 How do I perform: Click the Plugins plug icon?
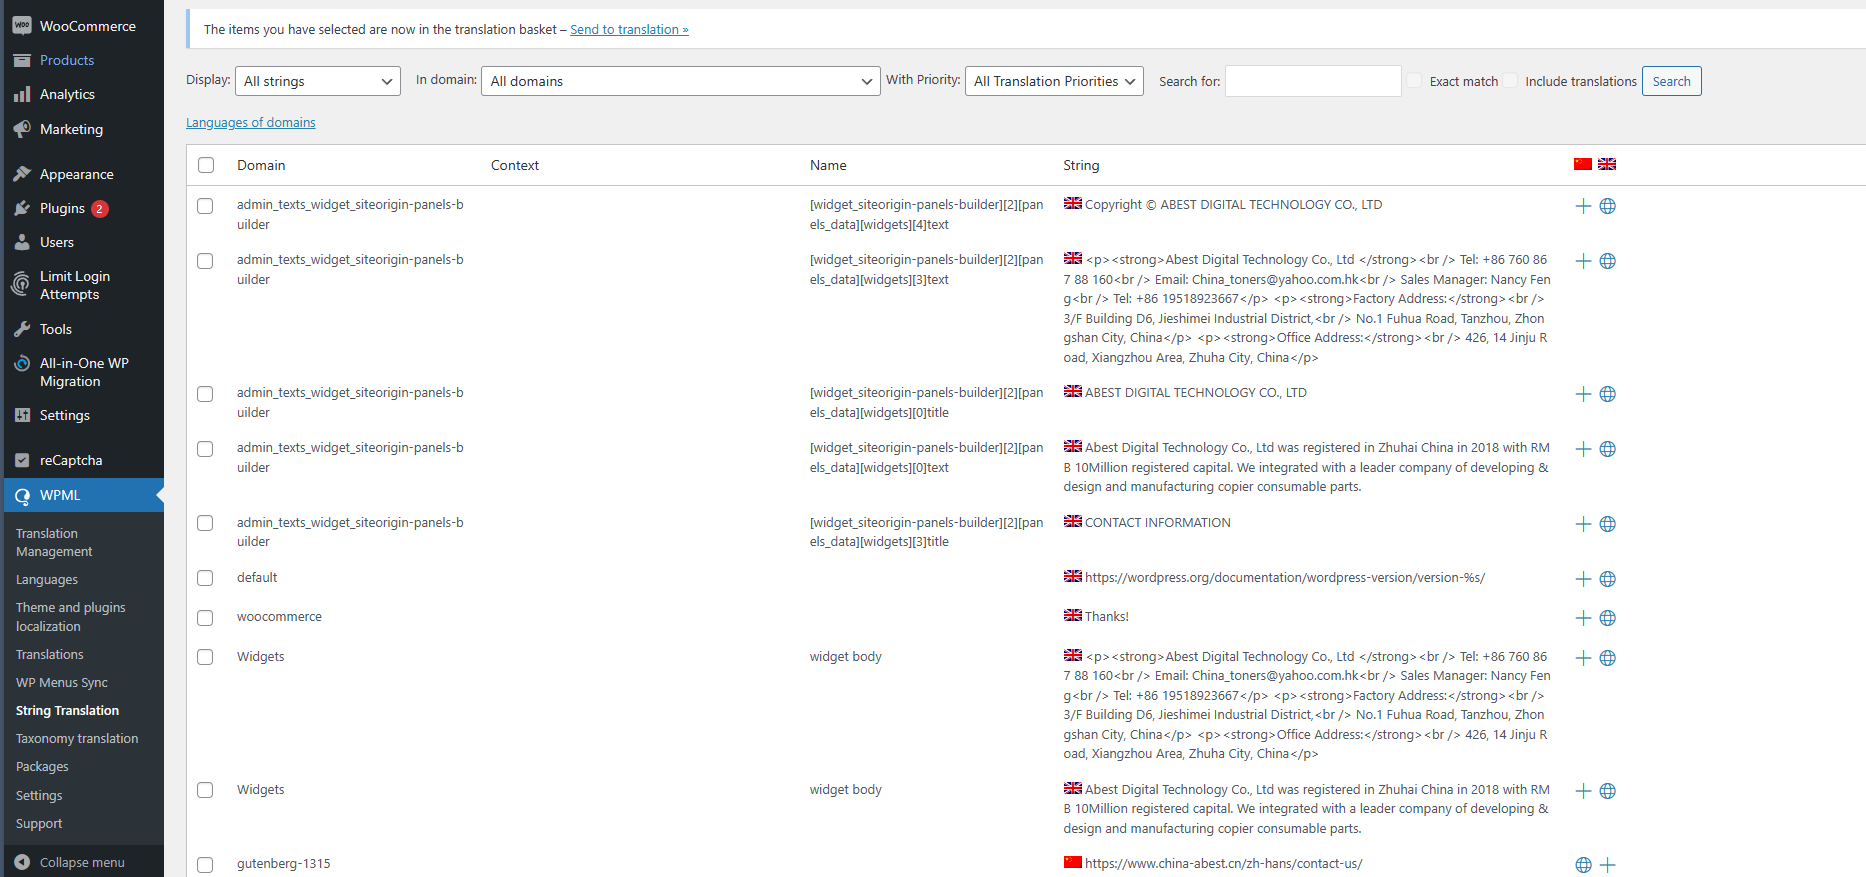coord(22,208)
